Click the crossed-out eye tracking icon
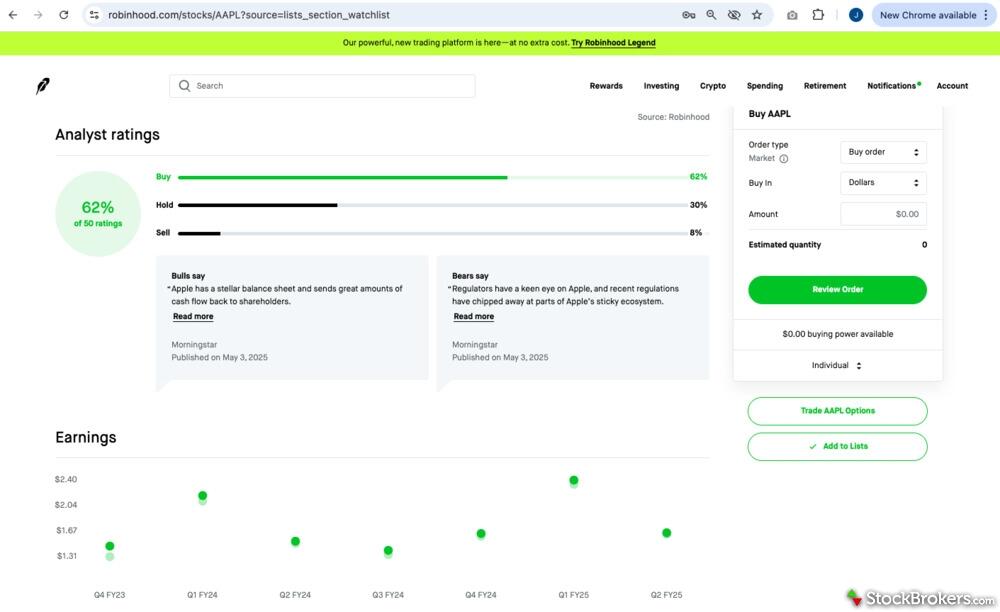Image resolution: width=1000 pixels, height=612 pixels. pos(734,15)
